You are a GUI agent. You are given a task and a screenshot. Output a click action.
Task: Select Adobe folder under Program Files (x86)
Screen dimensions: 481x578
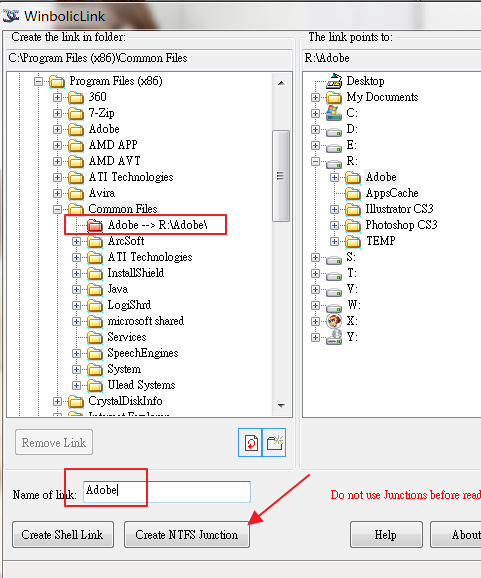pos(104,129)
